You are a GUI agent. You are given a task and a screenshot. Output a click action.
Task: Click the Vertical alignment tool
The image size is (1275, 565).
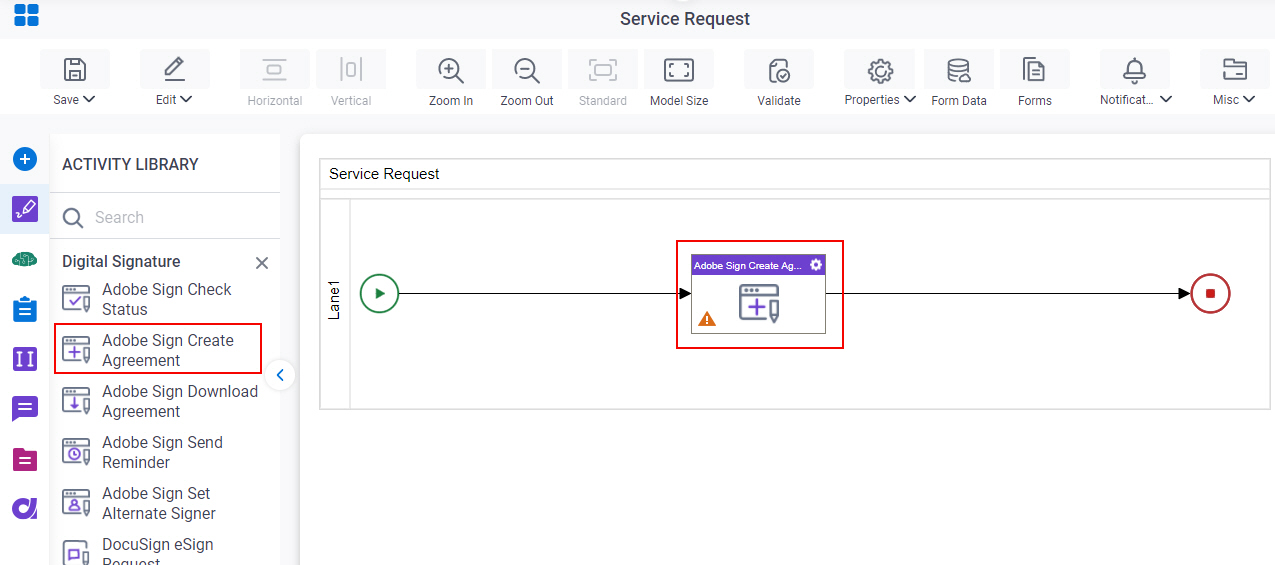tap(351, 79)
